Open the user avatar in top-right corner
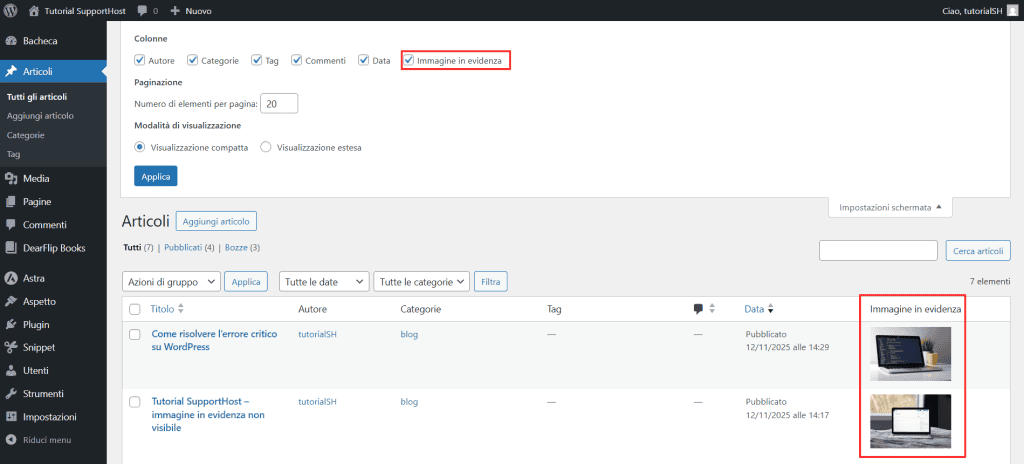Image resolution: width=1024 pixels, height=464 pixels. (1012, 11)
